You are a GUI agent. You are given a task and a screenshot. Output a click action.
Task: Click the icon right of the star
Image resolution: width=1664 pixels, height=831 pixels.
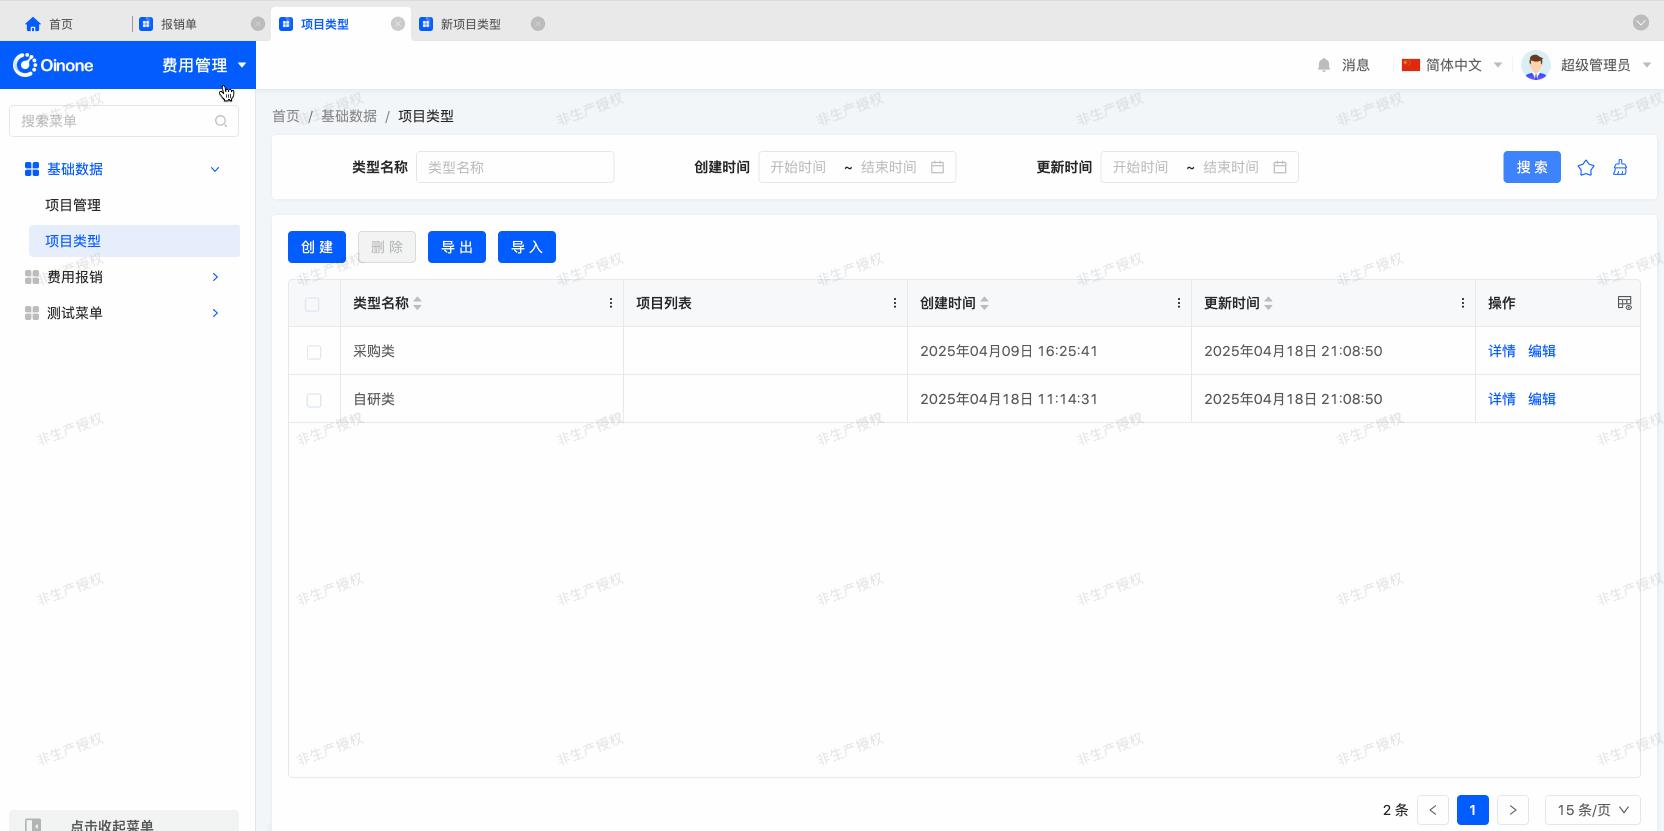1620,168
